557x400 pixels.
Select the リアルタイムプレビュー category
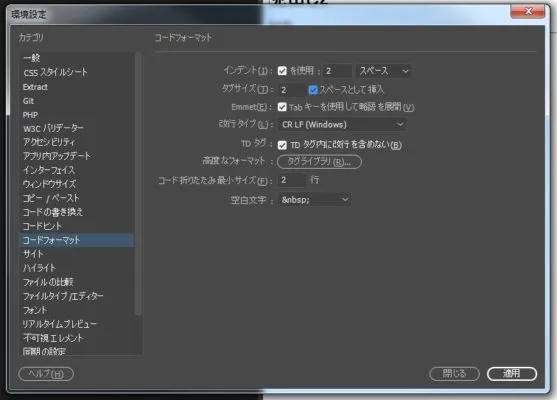tap(77, 324)
